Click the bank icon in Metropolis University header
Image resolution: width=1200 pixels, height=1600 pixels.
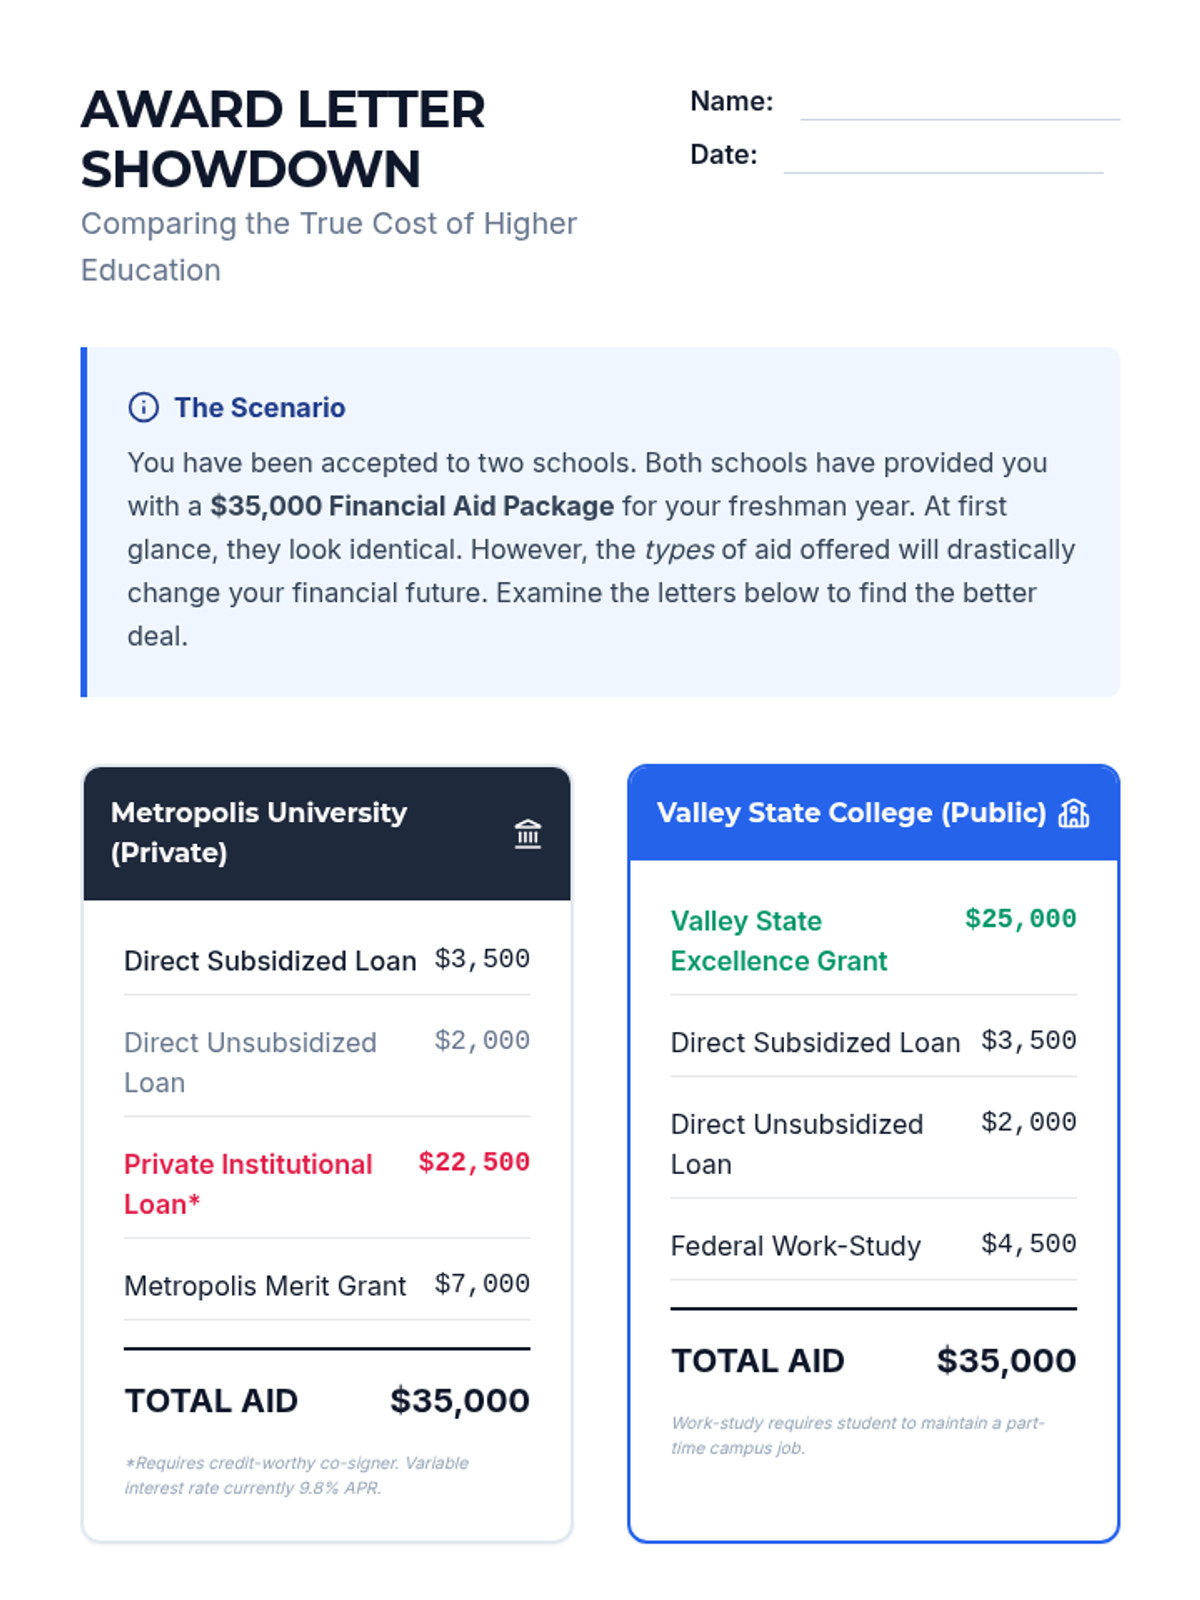click(x=528, y=833)
